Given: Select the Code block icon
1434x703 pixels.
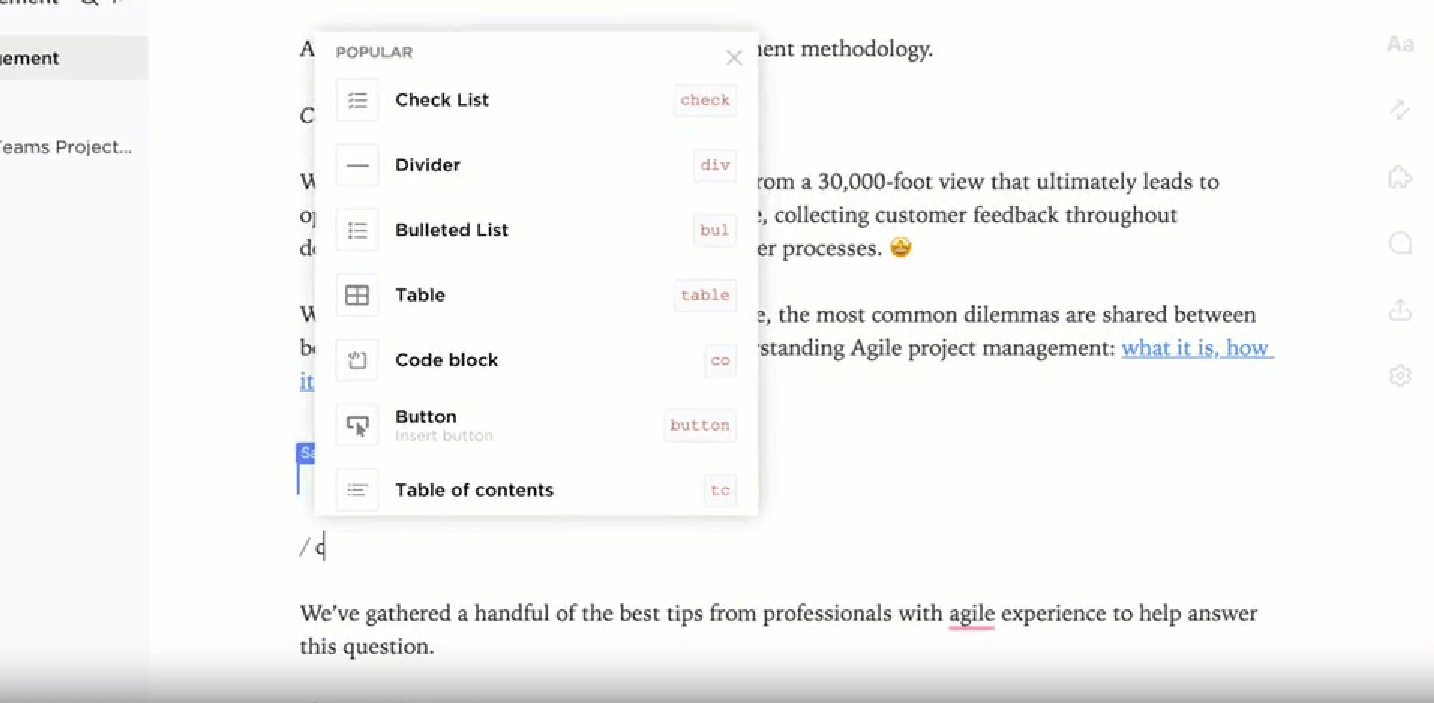Looking at the screenshot, I should [357, 360].
